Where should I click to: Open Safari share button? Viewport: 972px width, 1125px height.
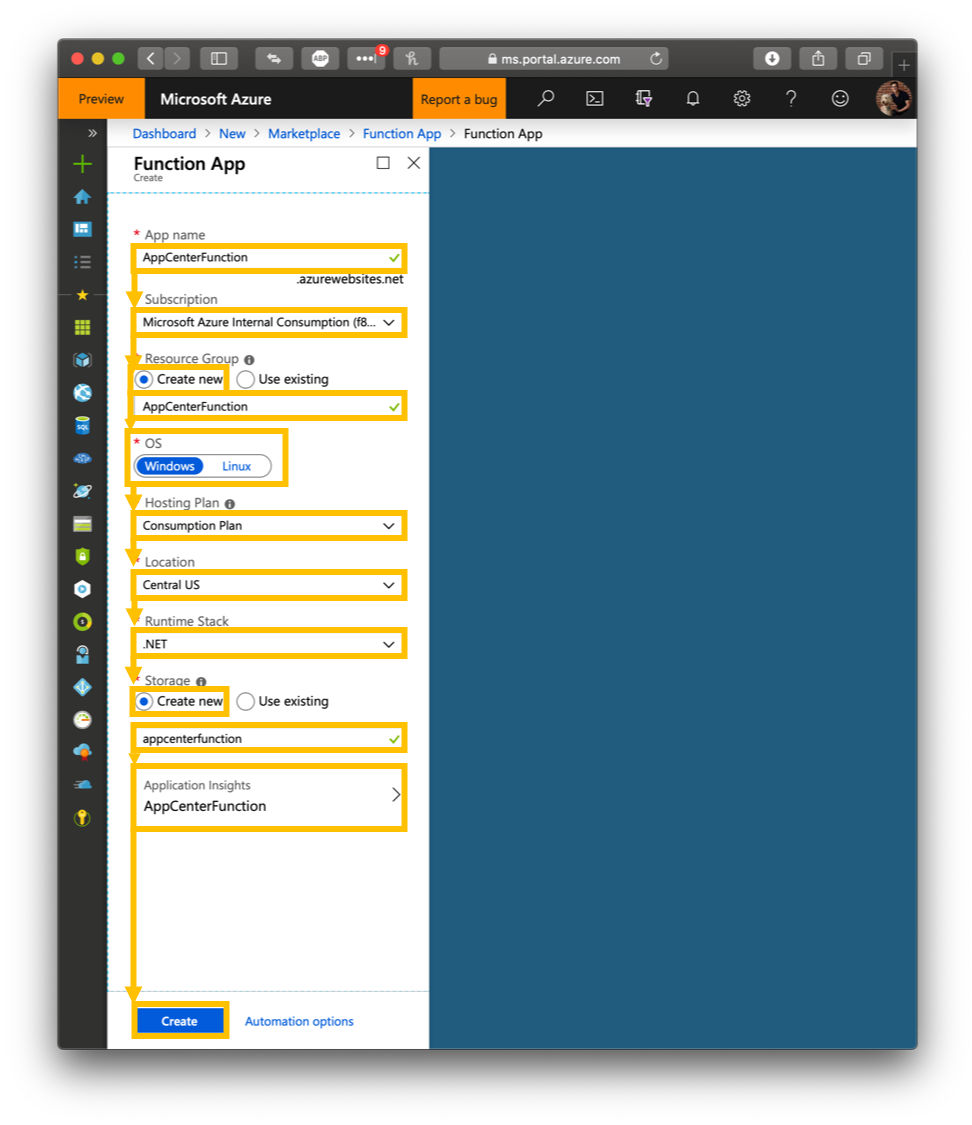coord(818,58)
